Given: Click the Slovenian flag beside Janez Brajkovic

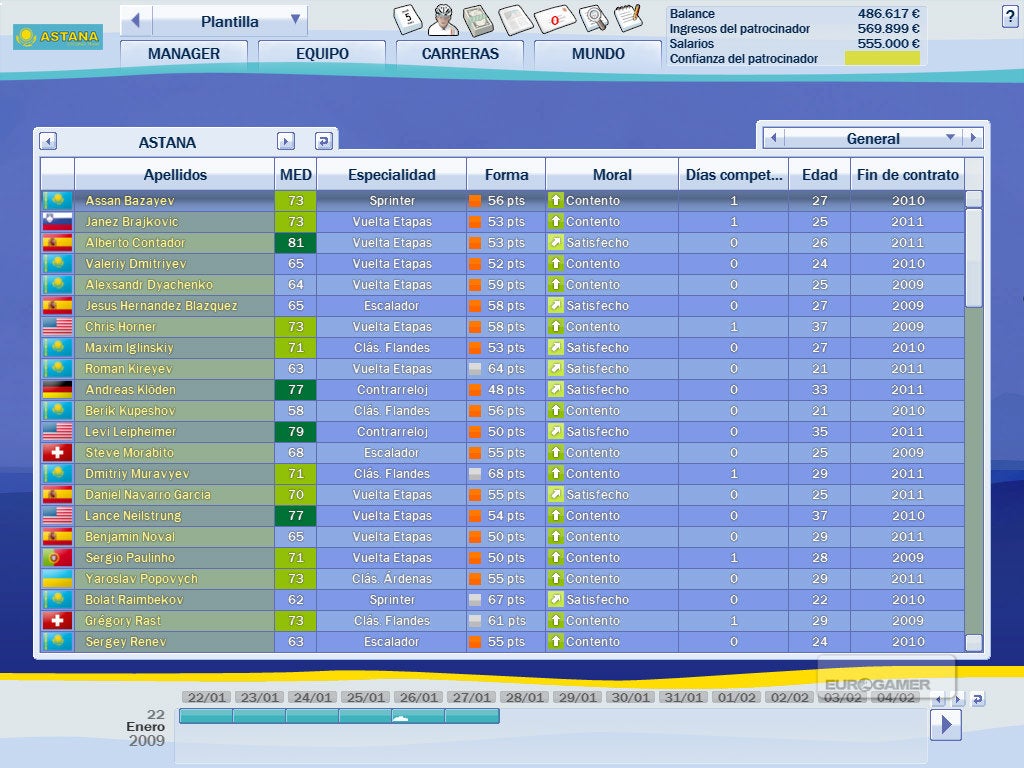Looking at the screenshot, I should click(57, 221).
